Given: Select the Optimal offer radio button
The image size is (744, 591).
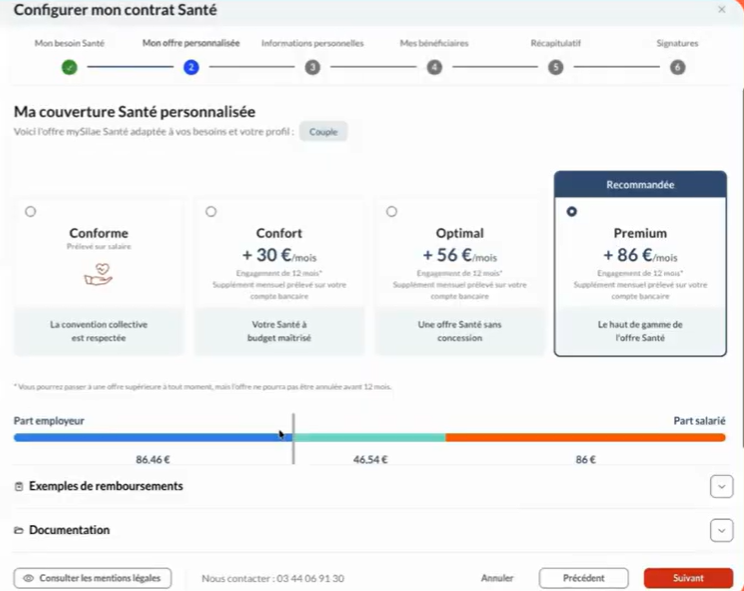Looking at the screenshot, I should click(x=391, y=212).
